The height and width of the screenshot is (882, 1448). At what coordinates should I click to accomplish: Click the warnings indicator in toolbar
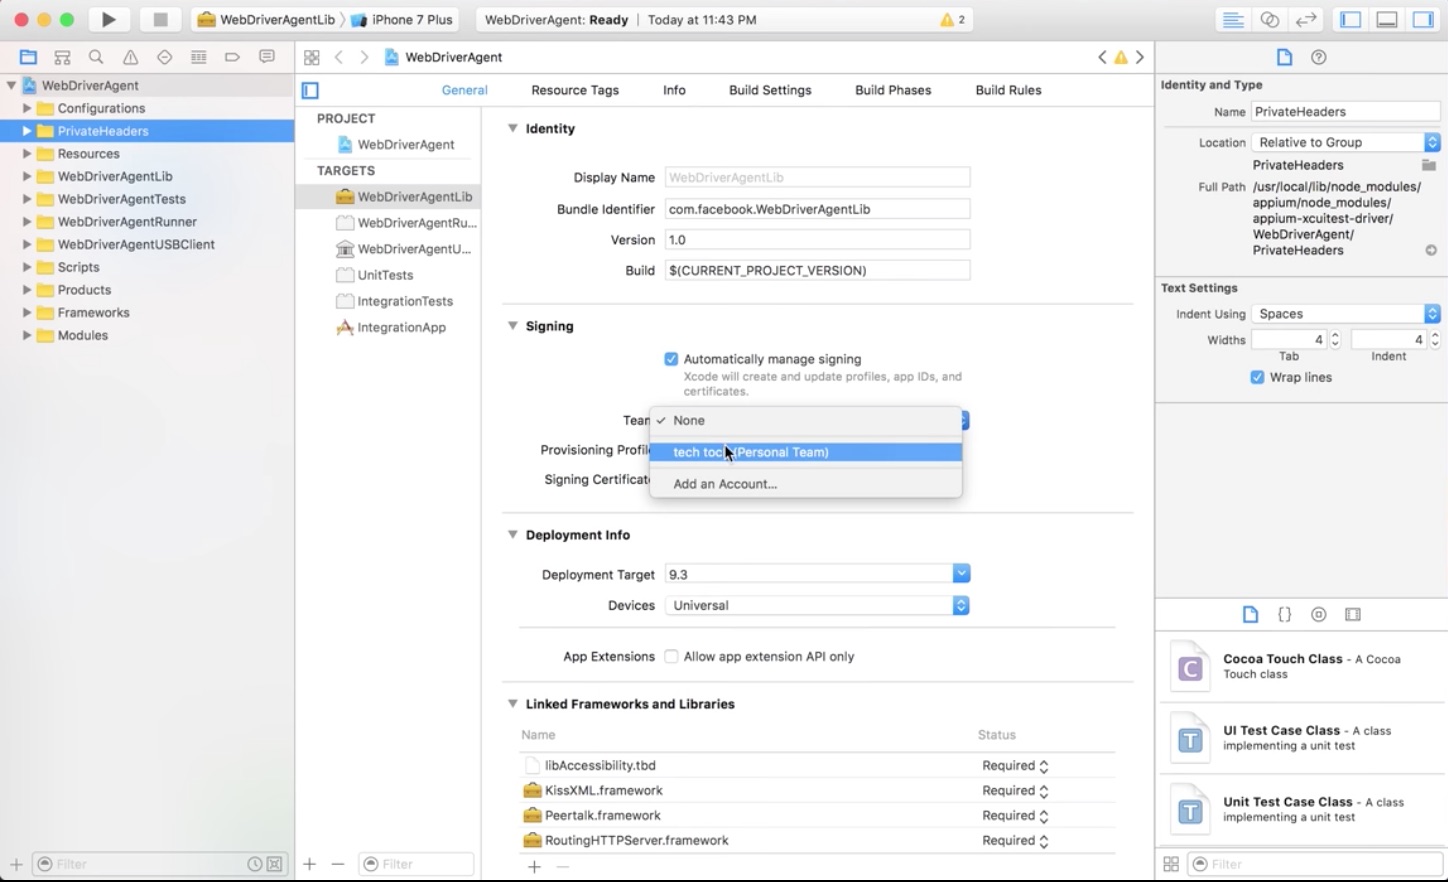click(x=953, y=19)
